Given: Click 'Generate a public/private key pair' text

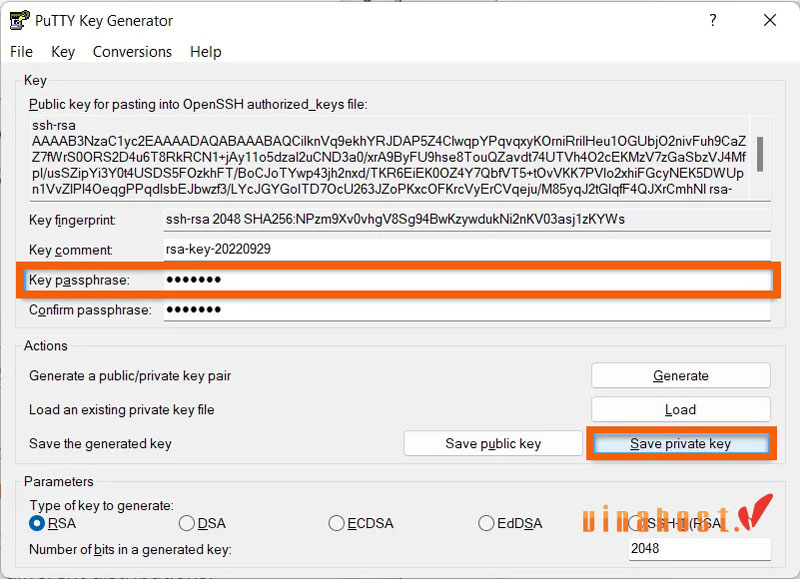Looking at the screenshot, I should coord(130,376).
